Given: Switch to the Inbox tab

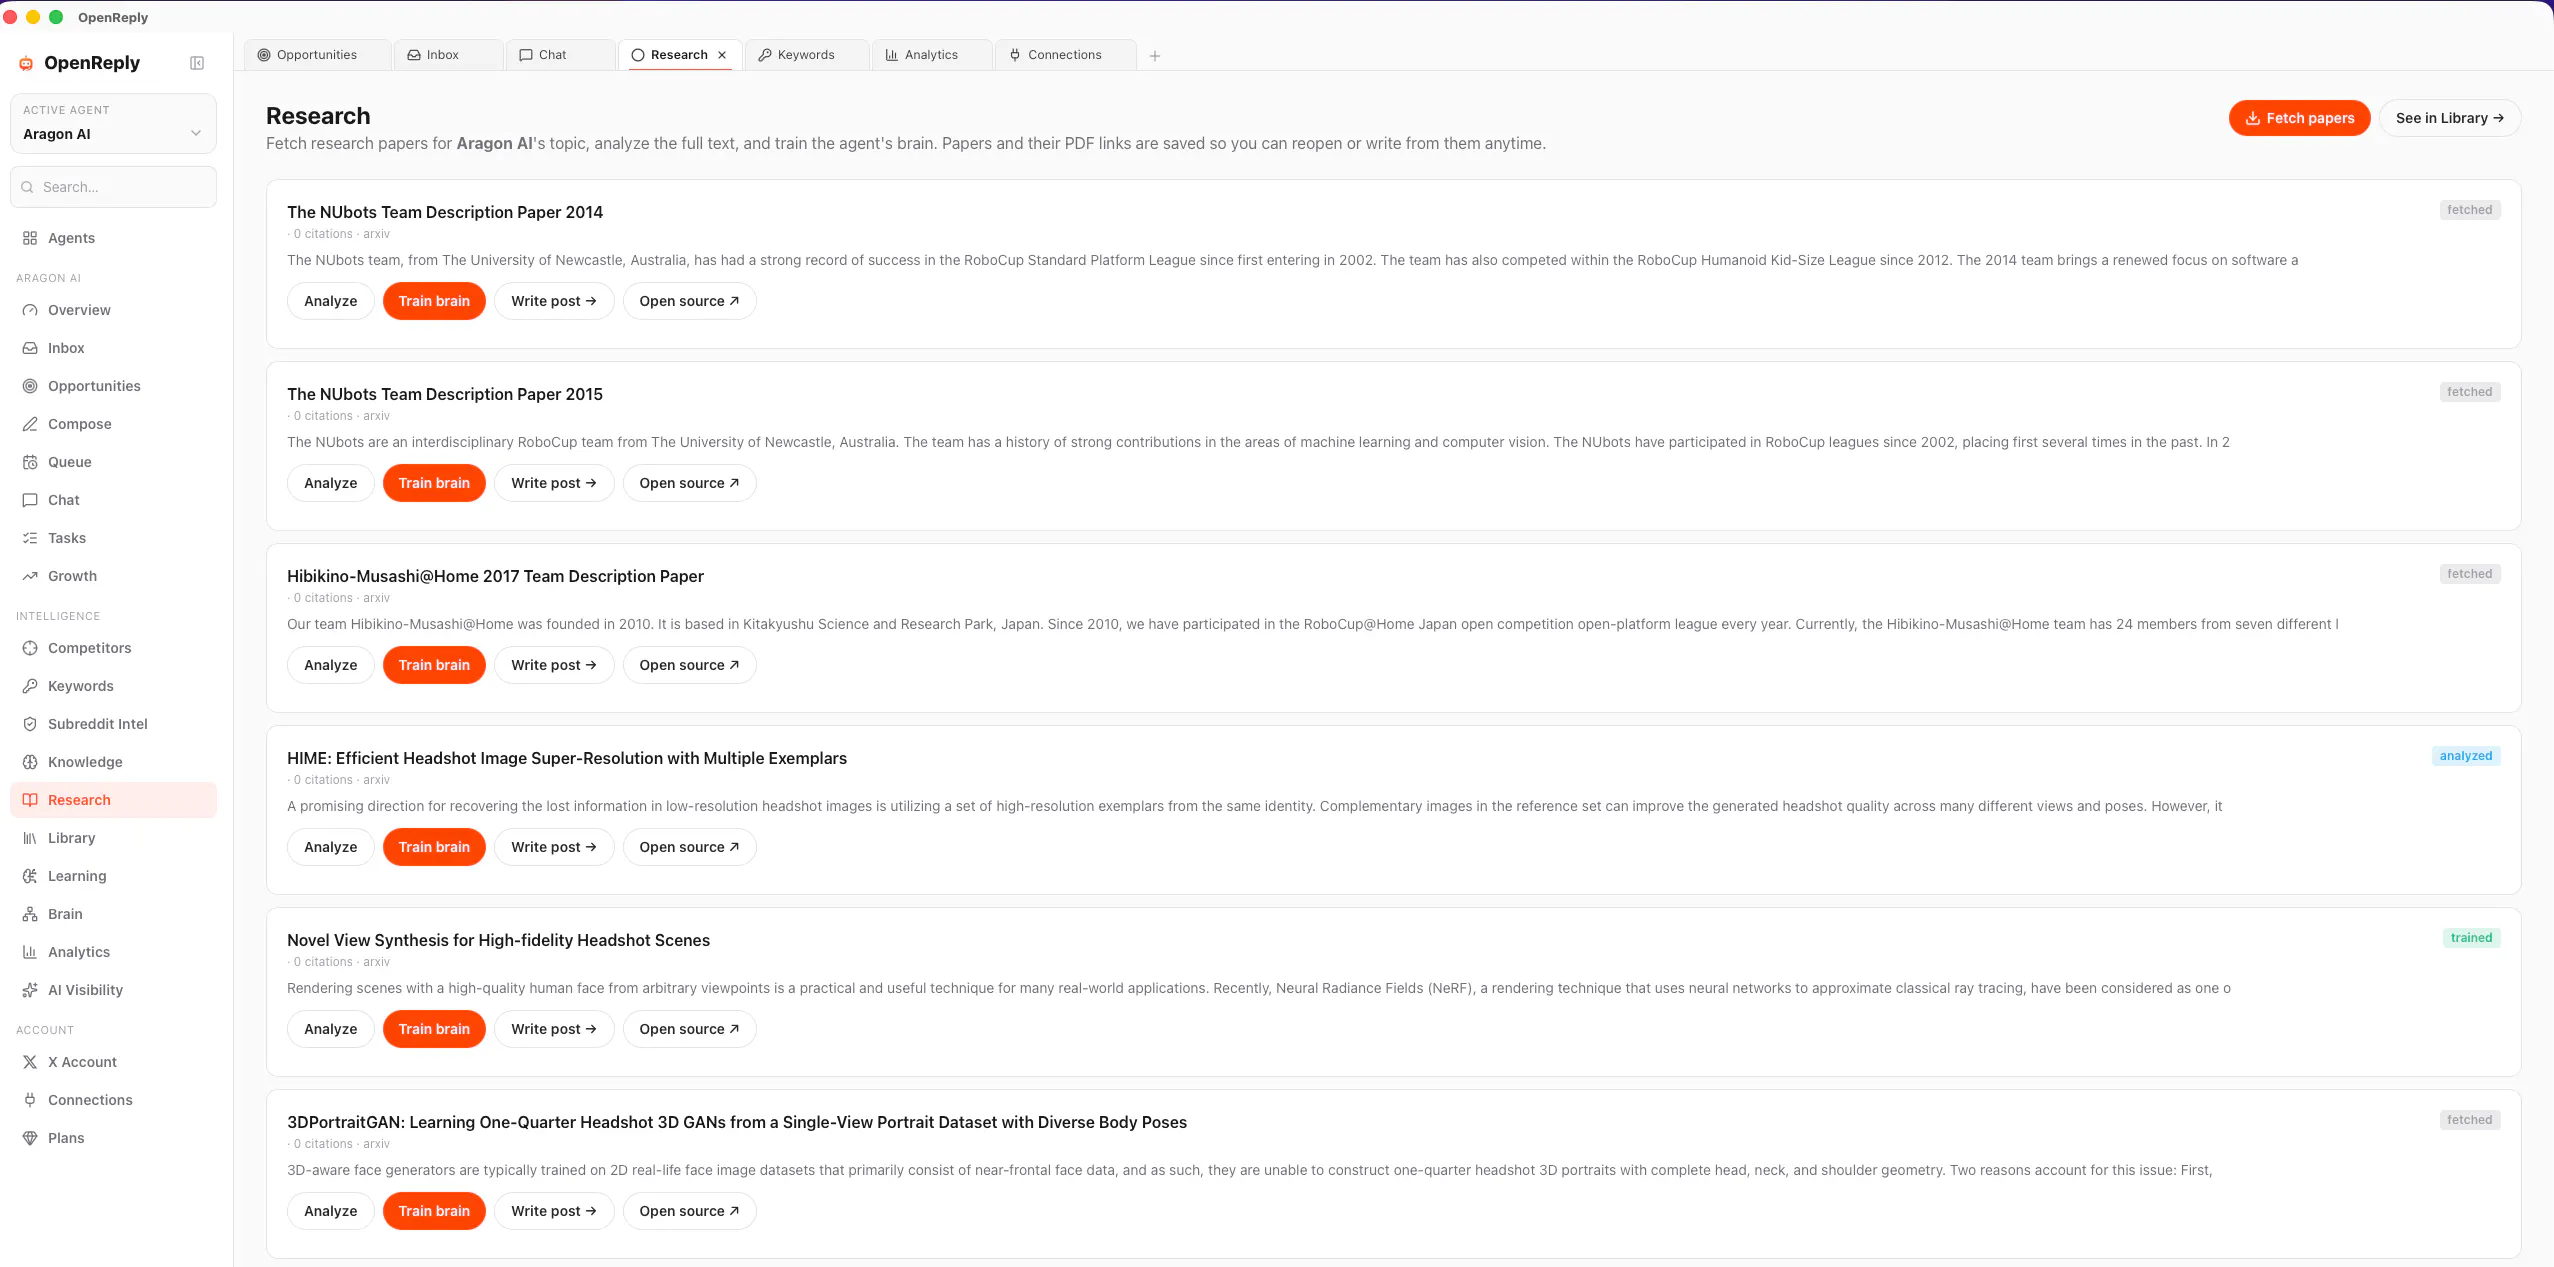Looking at the screenshot, I should tap(448, 55).
